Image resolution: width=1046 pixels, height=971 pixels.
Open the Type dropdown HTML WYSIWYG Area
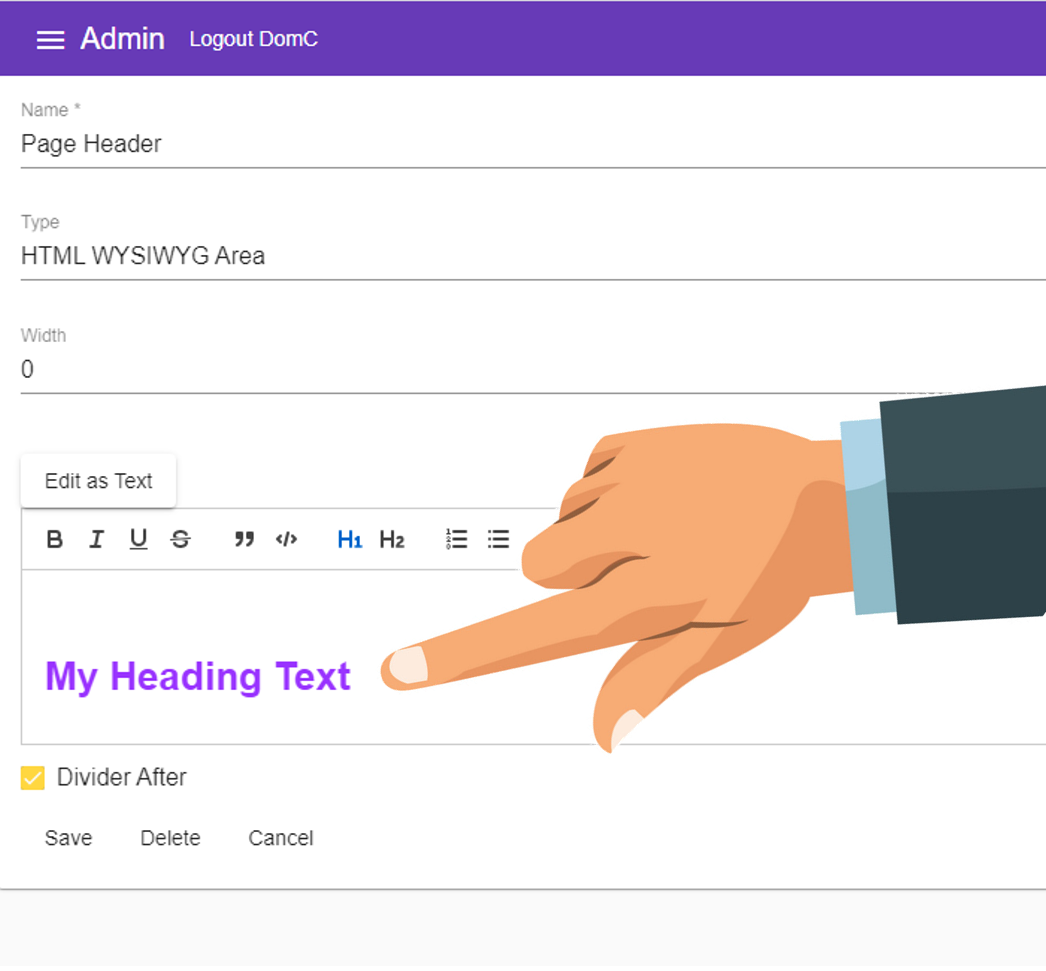533,256
